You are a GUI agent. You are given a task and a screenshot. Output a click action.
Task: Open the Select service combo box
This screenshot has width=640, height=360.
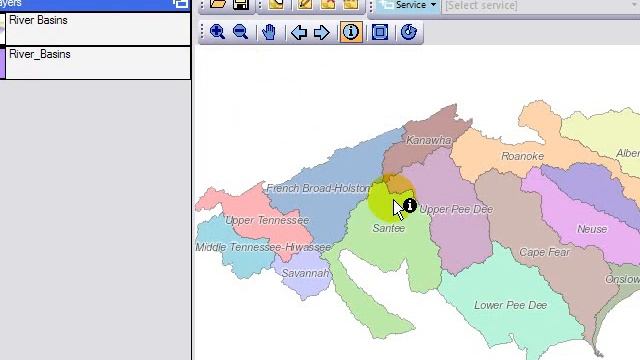[541, 6]
